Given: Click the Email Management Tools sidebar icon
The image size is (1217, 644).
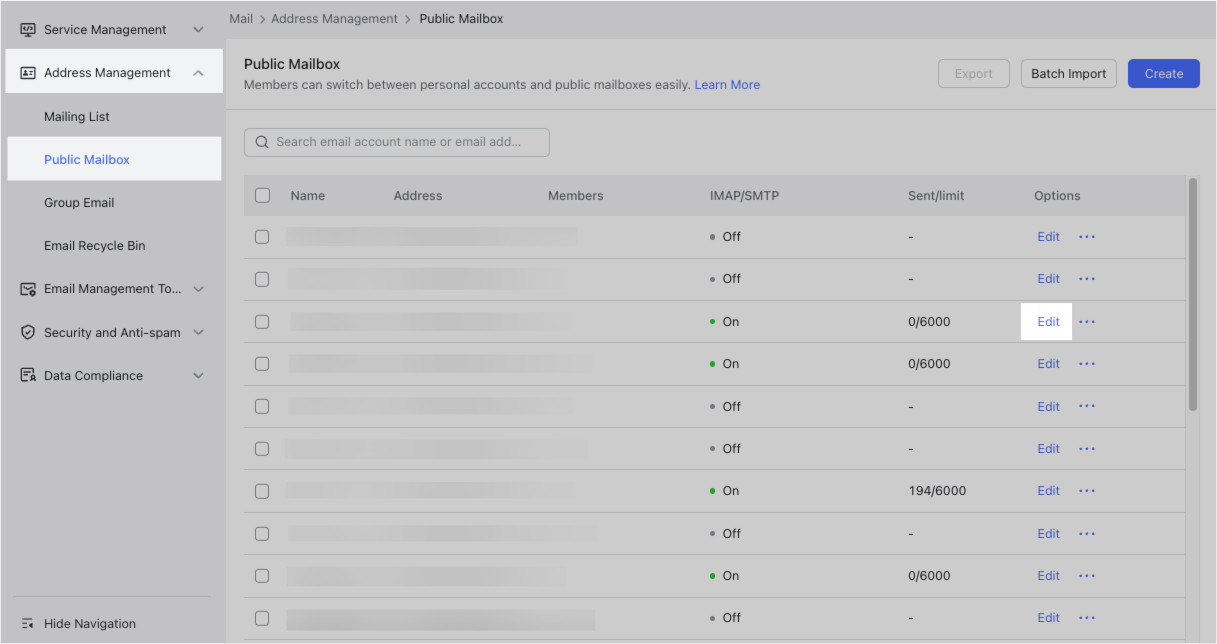Looking at the screenshot, I should point(29,289).
